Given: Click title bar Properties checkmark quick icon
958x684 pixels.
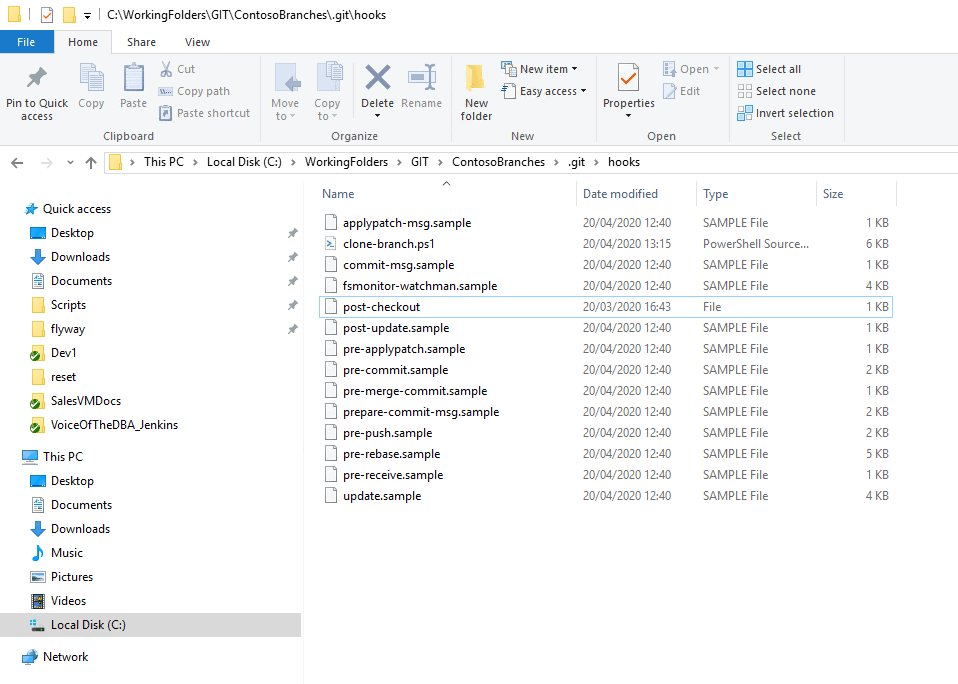Looking at the screenshot, I should coord(47,15).
